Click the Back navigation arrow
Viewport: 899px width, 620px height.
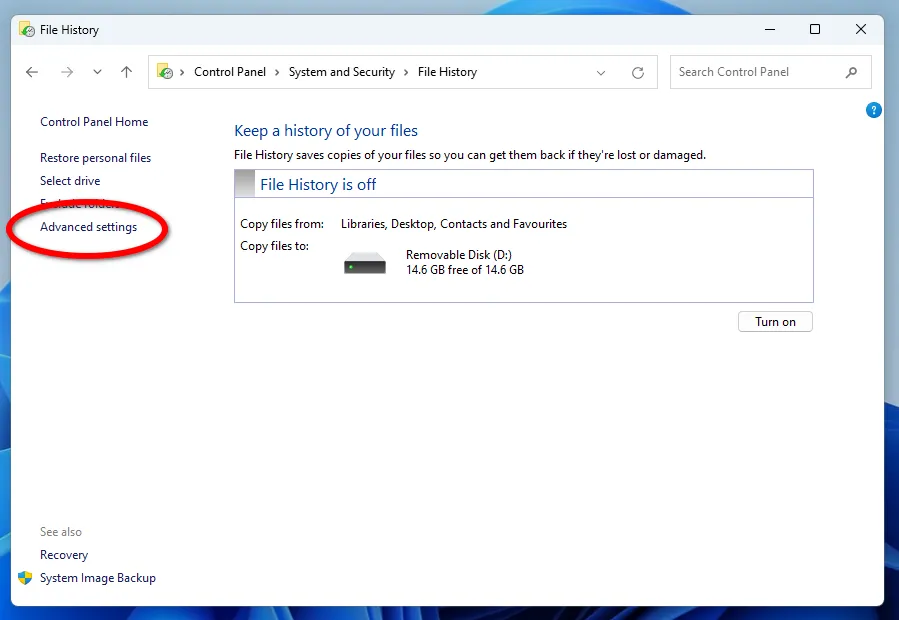coord(32,72)
